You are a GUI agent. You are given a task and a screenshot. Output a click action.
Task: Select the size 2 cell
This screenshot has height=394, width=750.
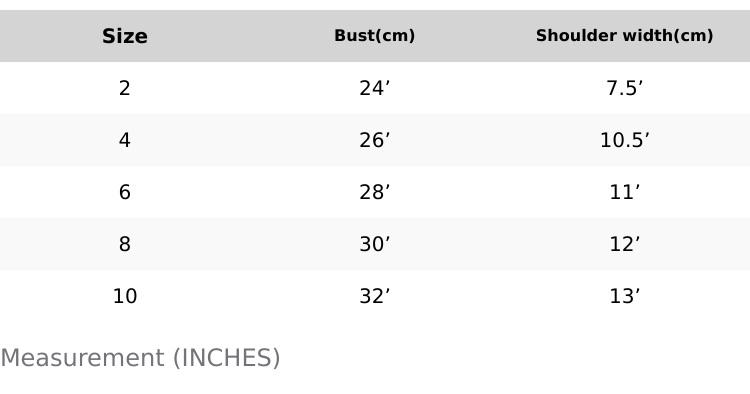pyautogui.click(x=125, y=88)
